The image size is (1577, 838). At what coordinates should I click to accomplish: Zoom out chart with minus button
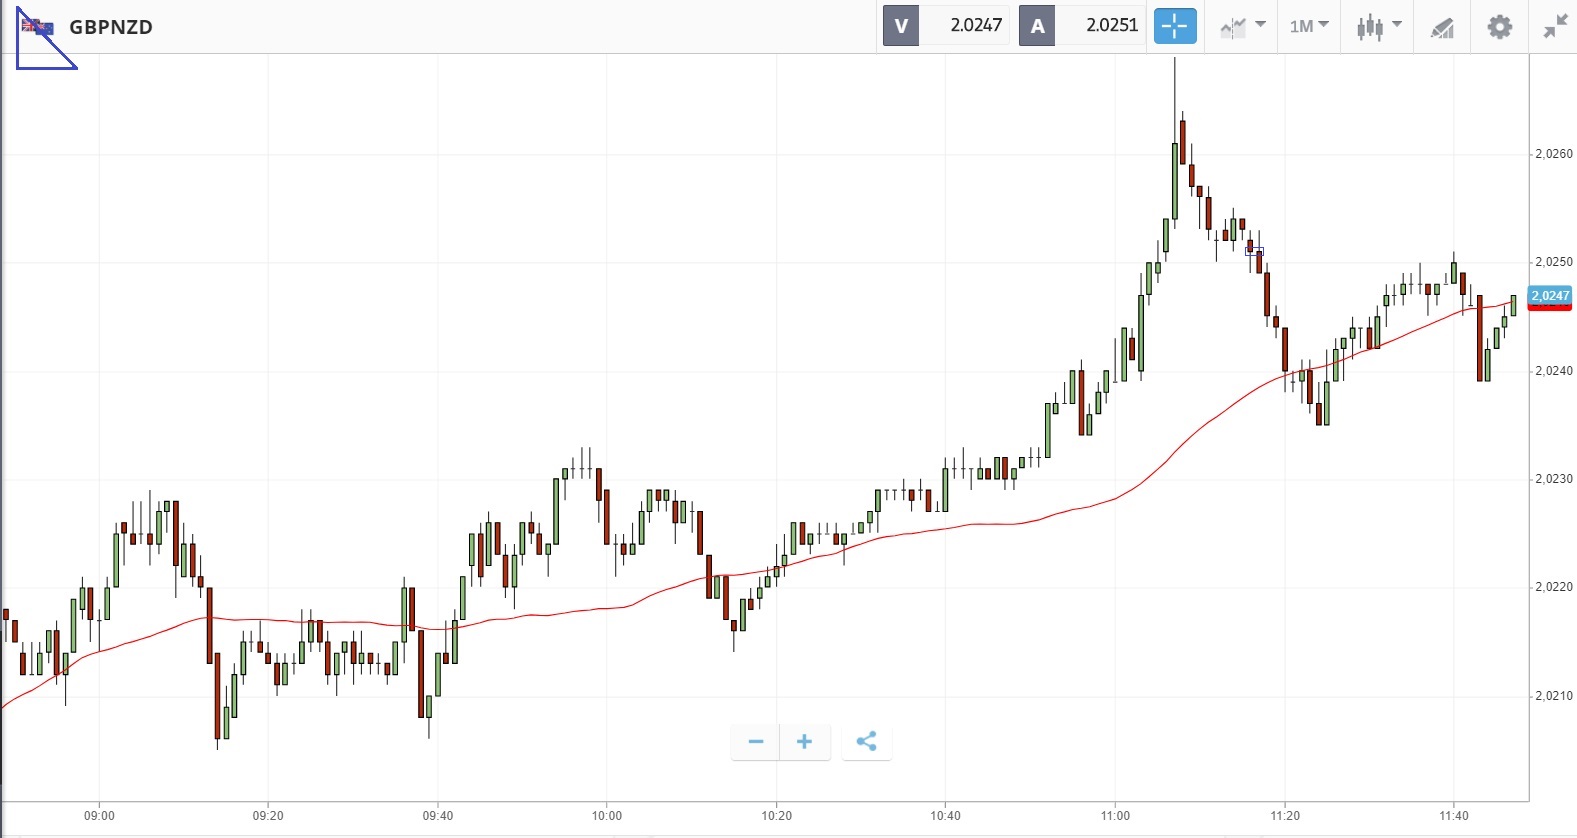pos(756,741)
